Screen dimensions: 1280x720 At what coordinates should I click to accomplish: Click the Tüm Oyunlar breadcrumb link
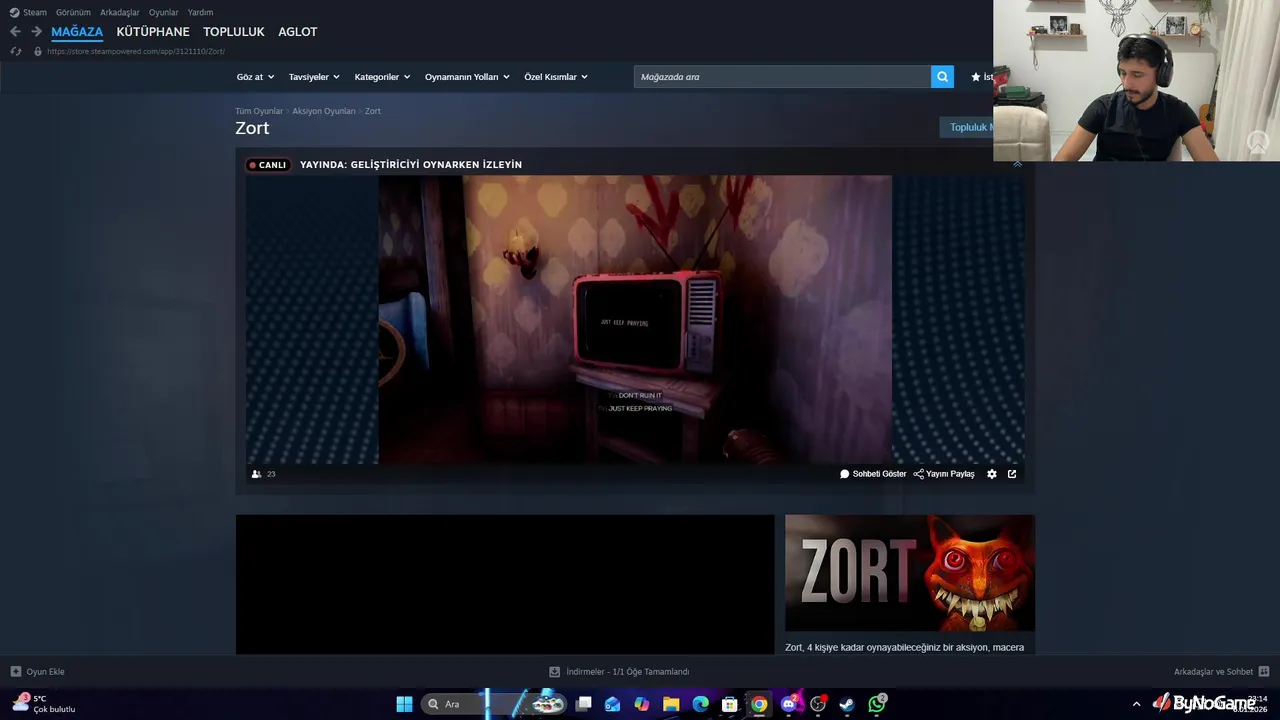tap(259, 111)
